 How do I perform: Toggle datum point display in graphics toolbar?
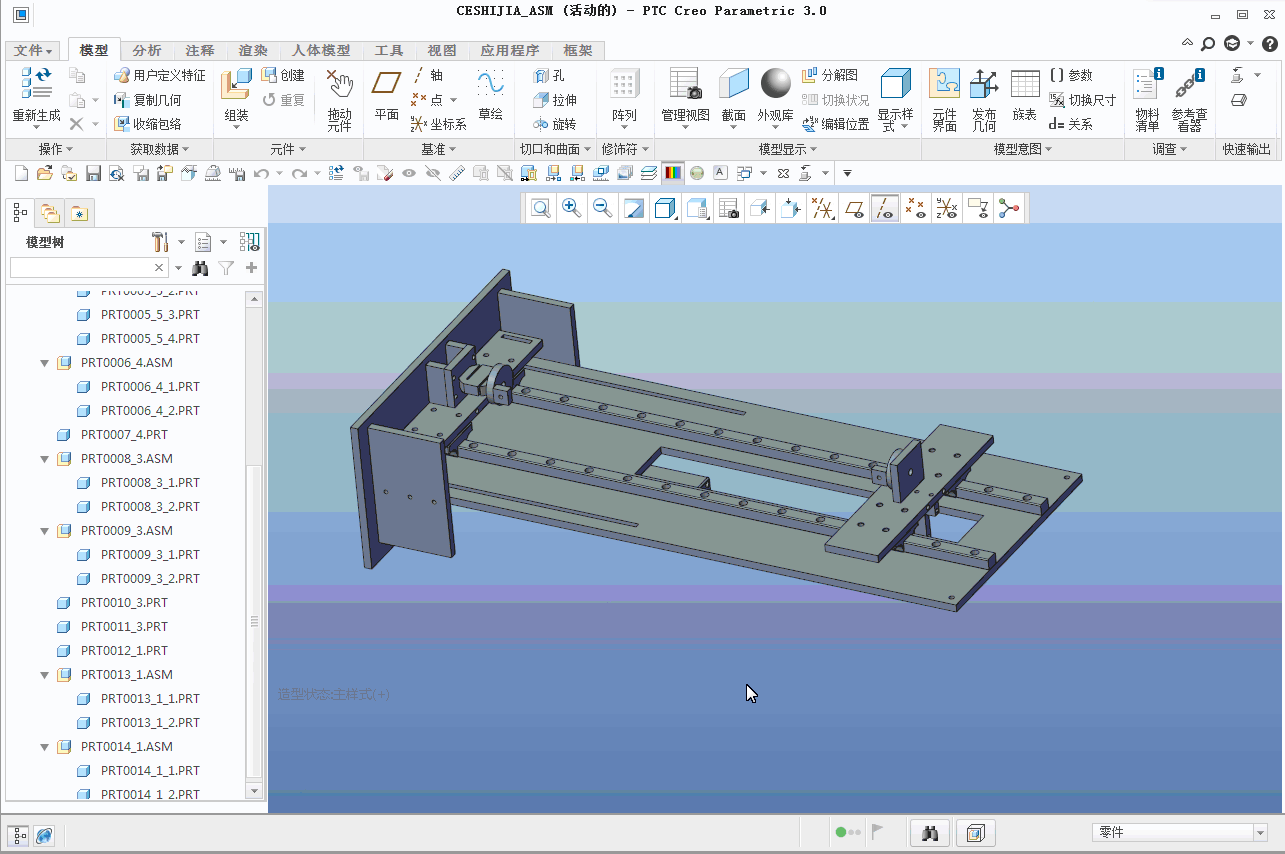pyautogui.click(x=915, y=208)
